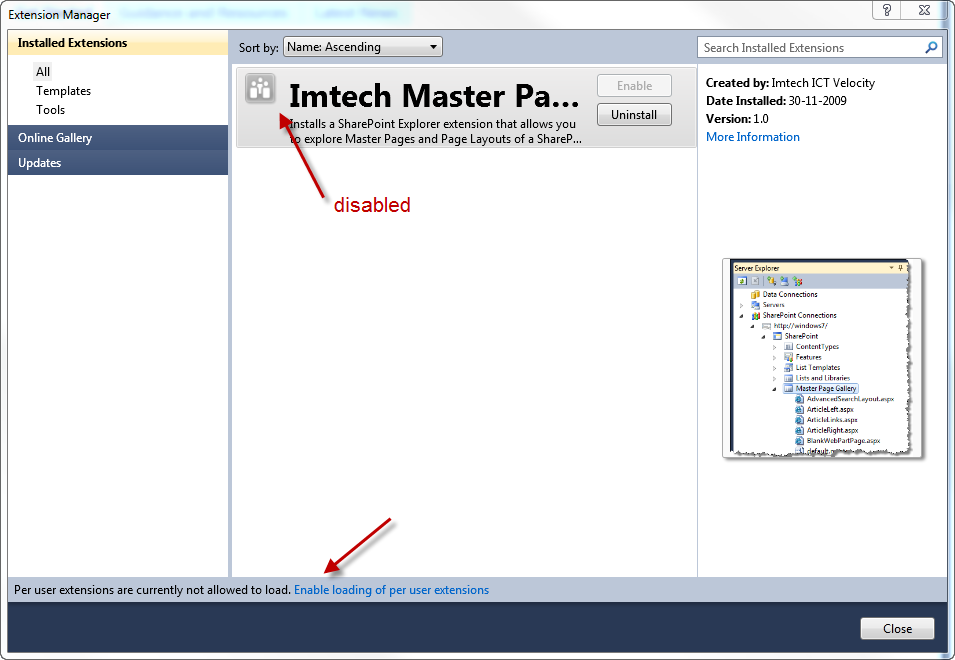The height and width of the screenshot is (660, 955).
Task: Click the help question mark button
Action: 887,10
